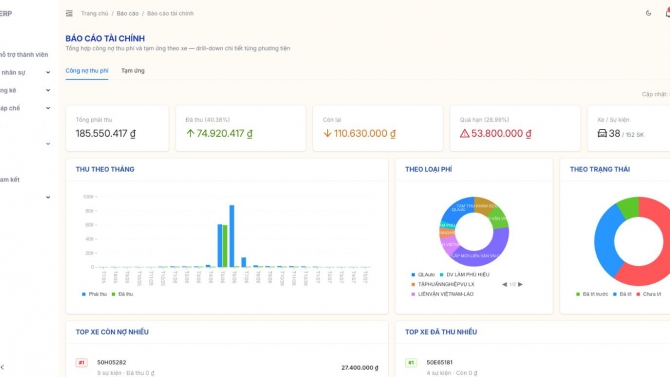Collapse the sidebar with the menu-fold icon
This screenshot has height=377, width=670.
point(69,14)
